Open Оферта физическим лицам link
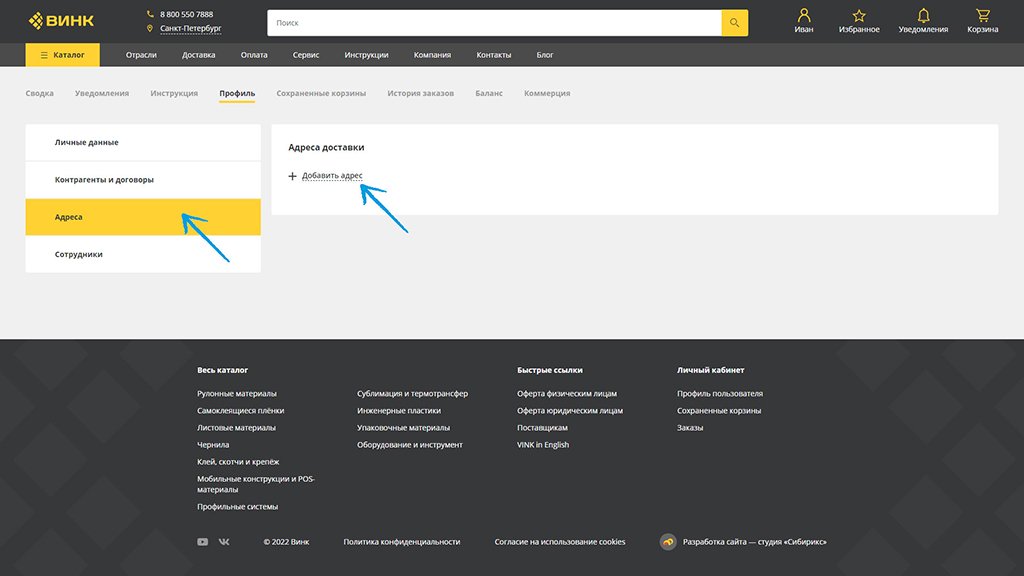 click(x=567, y=393)
